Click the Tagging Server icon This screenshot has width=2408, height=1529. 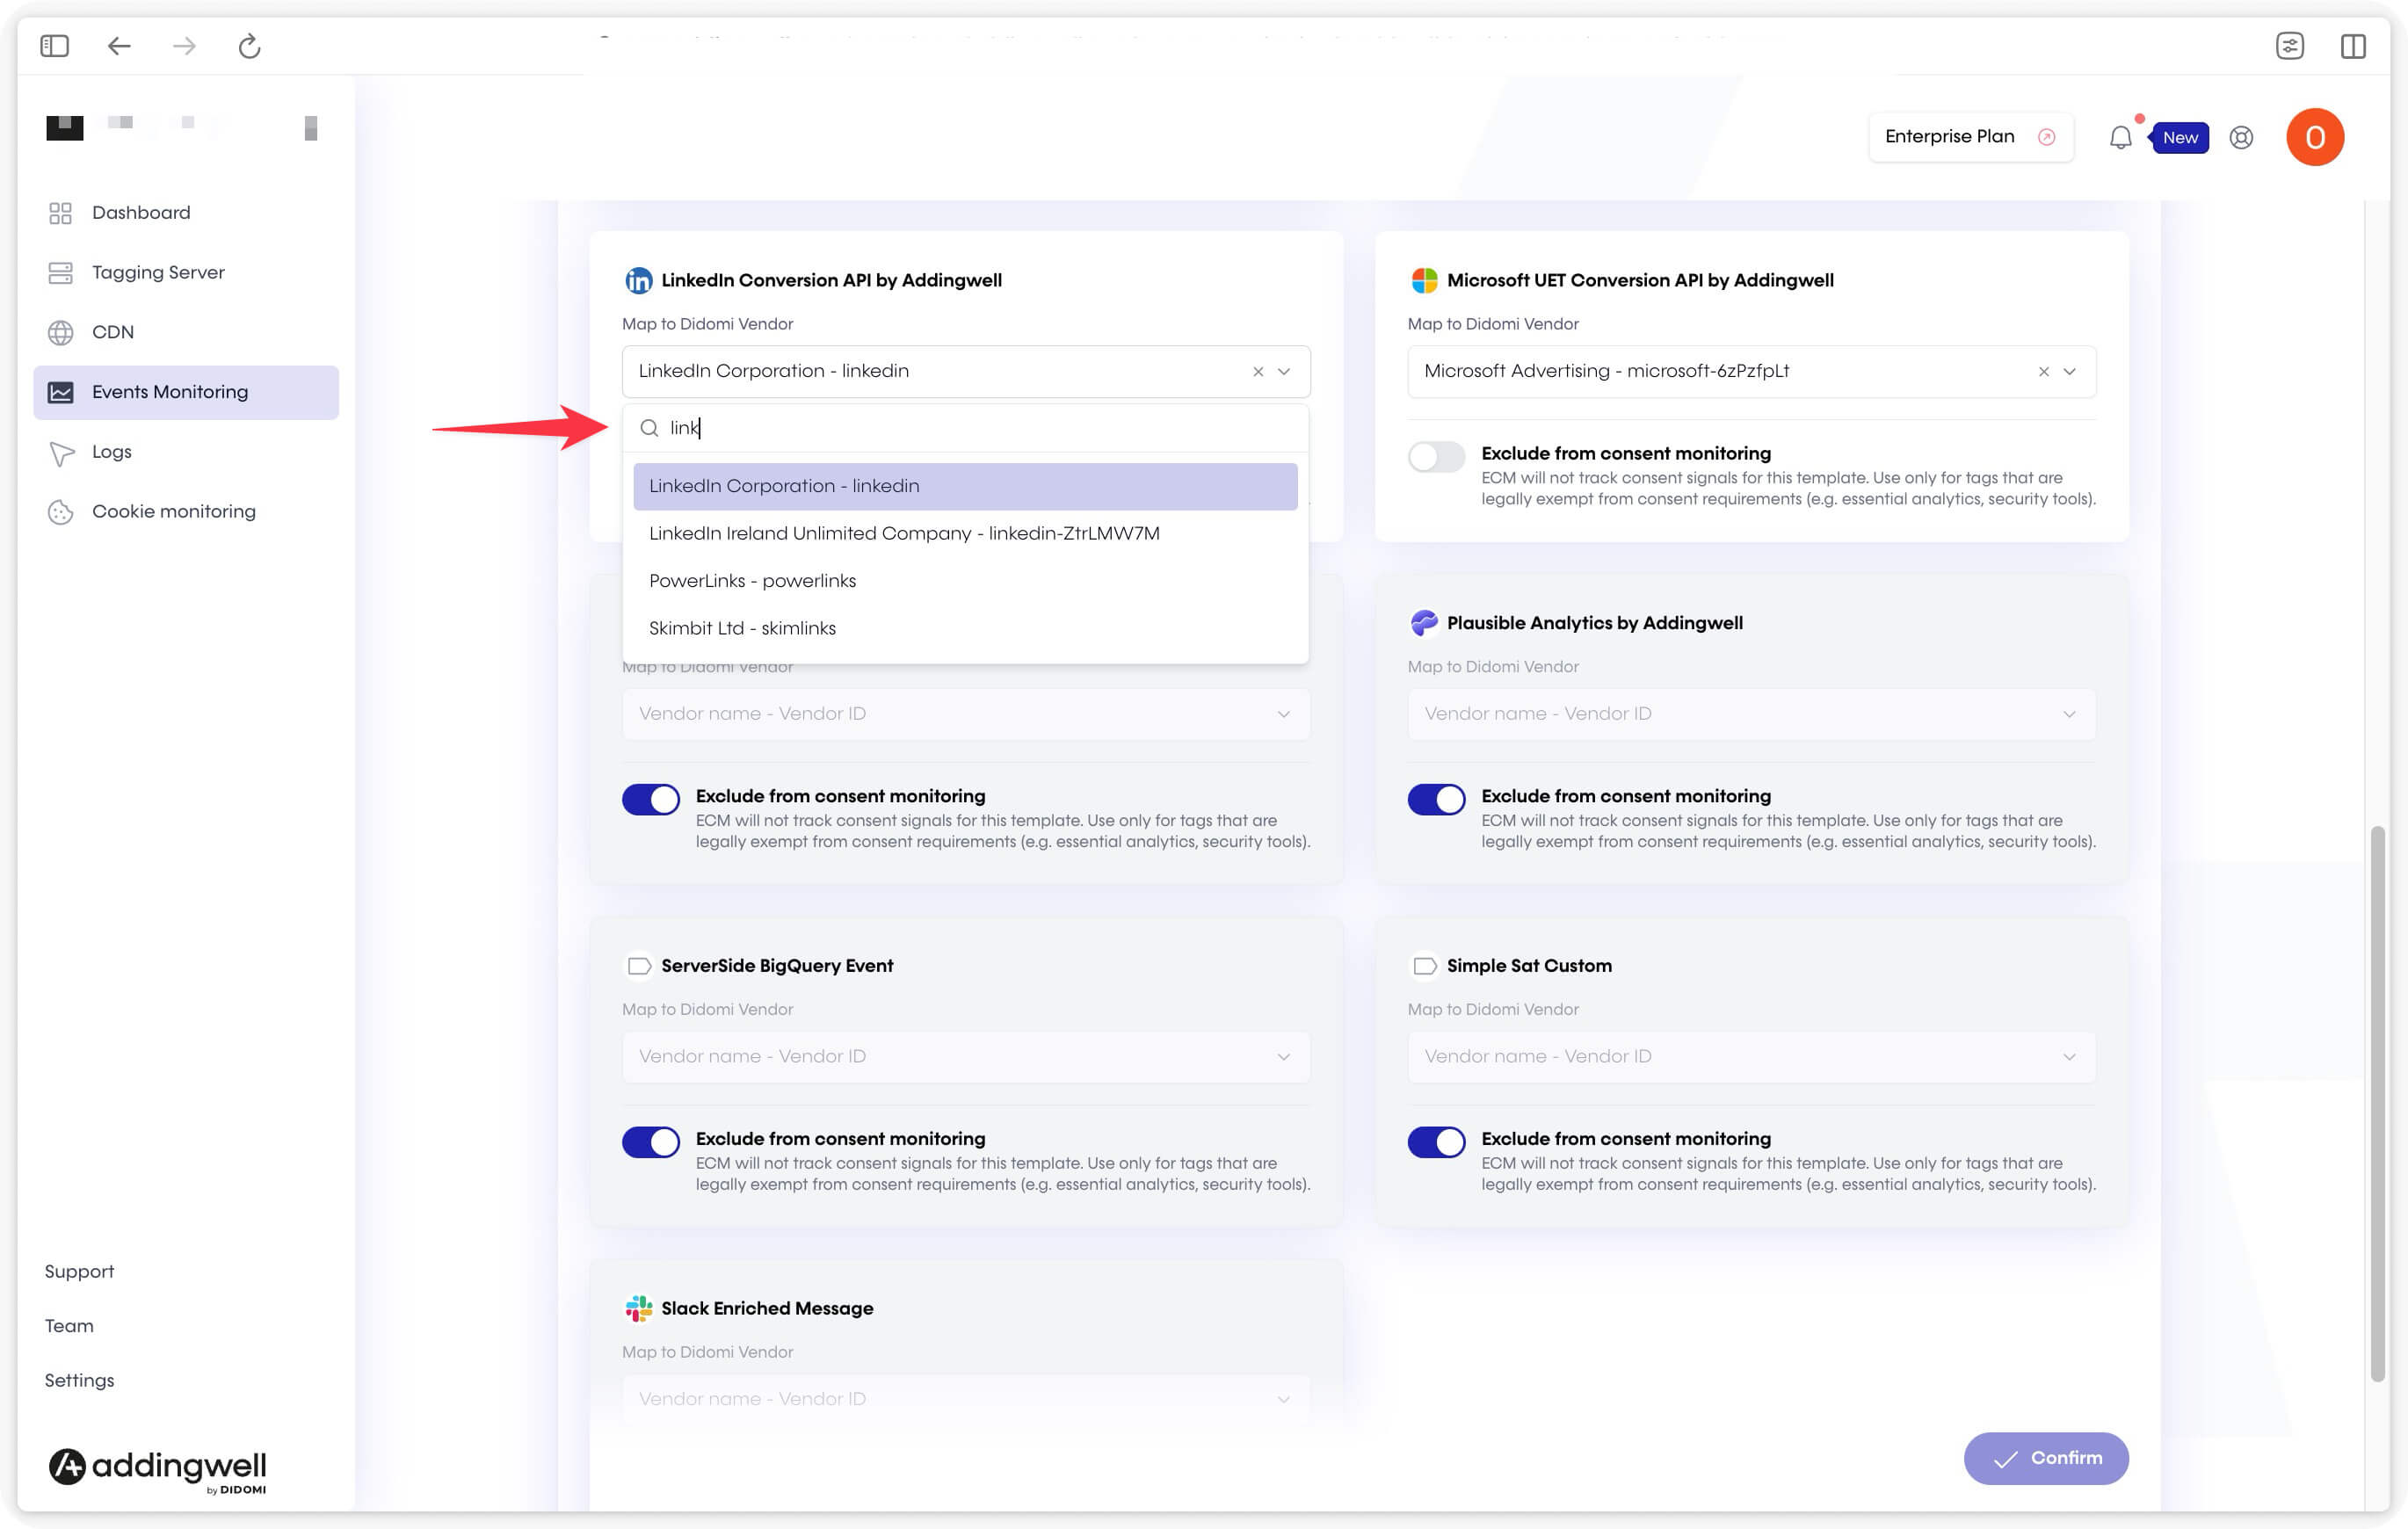click(x=60, y=272)
